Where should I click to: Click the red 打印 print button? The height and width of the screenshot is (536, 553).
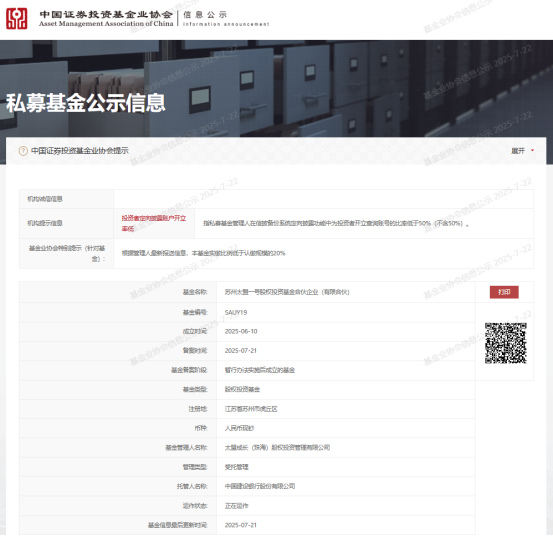[504, 292]
